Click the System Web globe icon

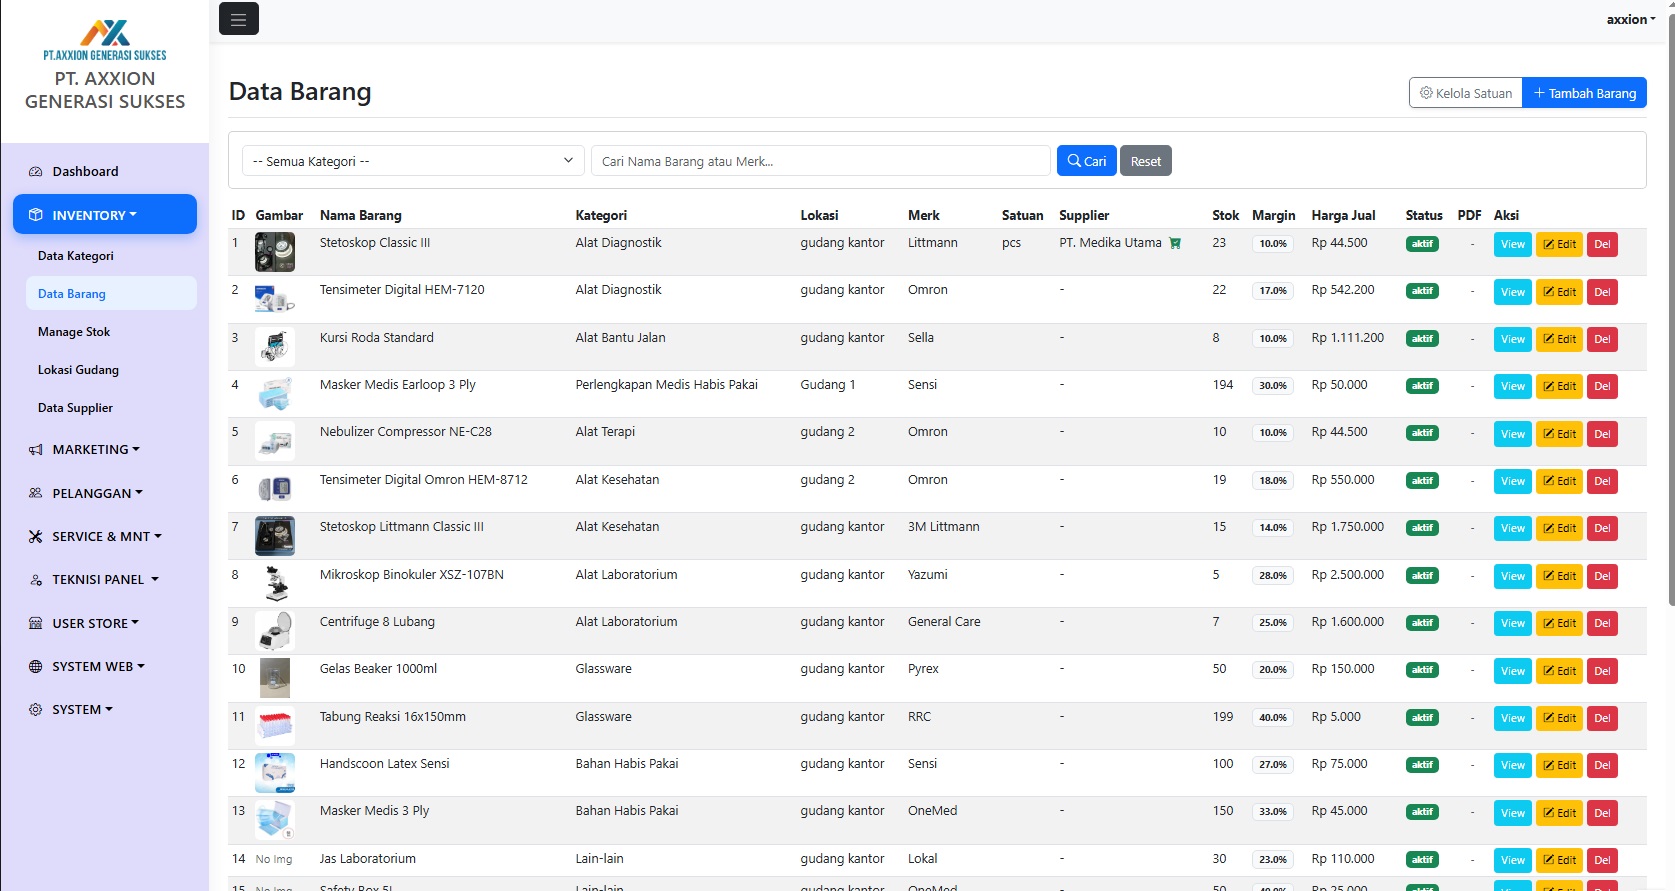(x=36, y=667)
